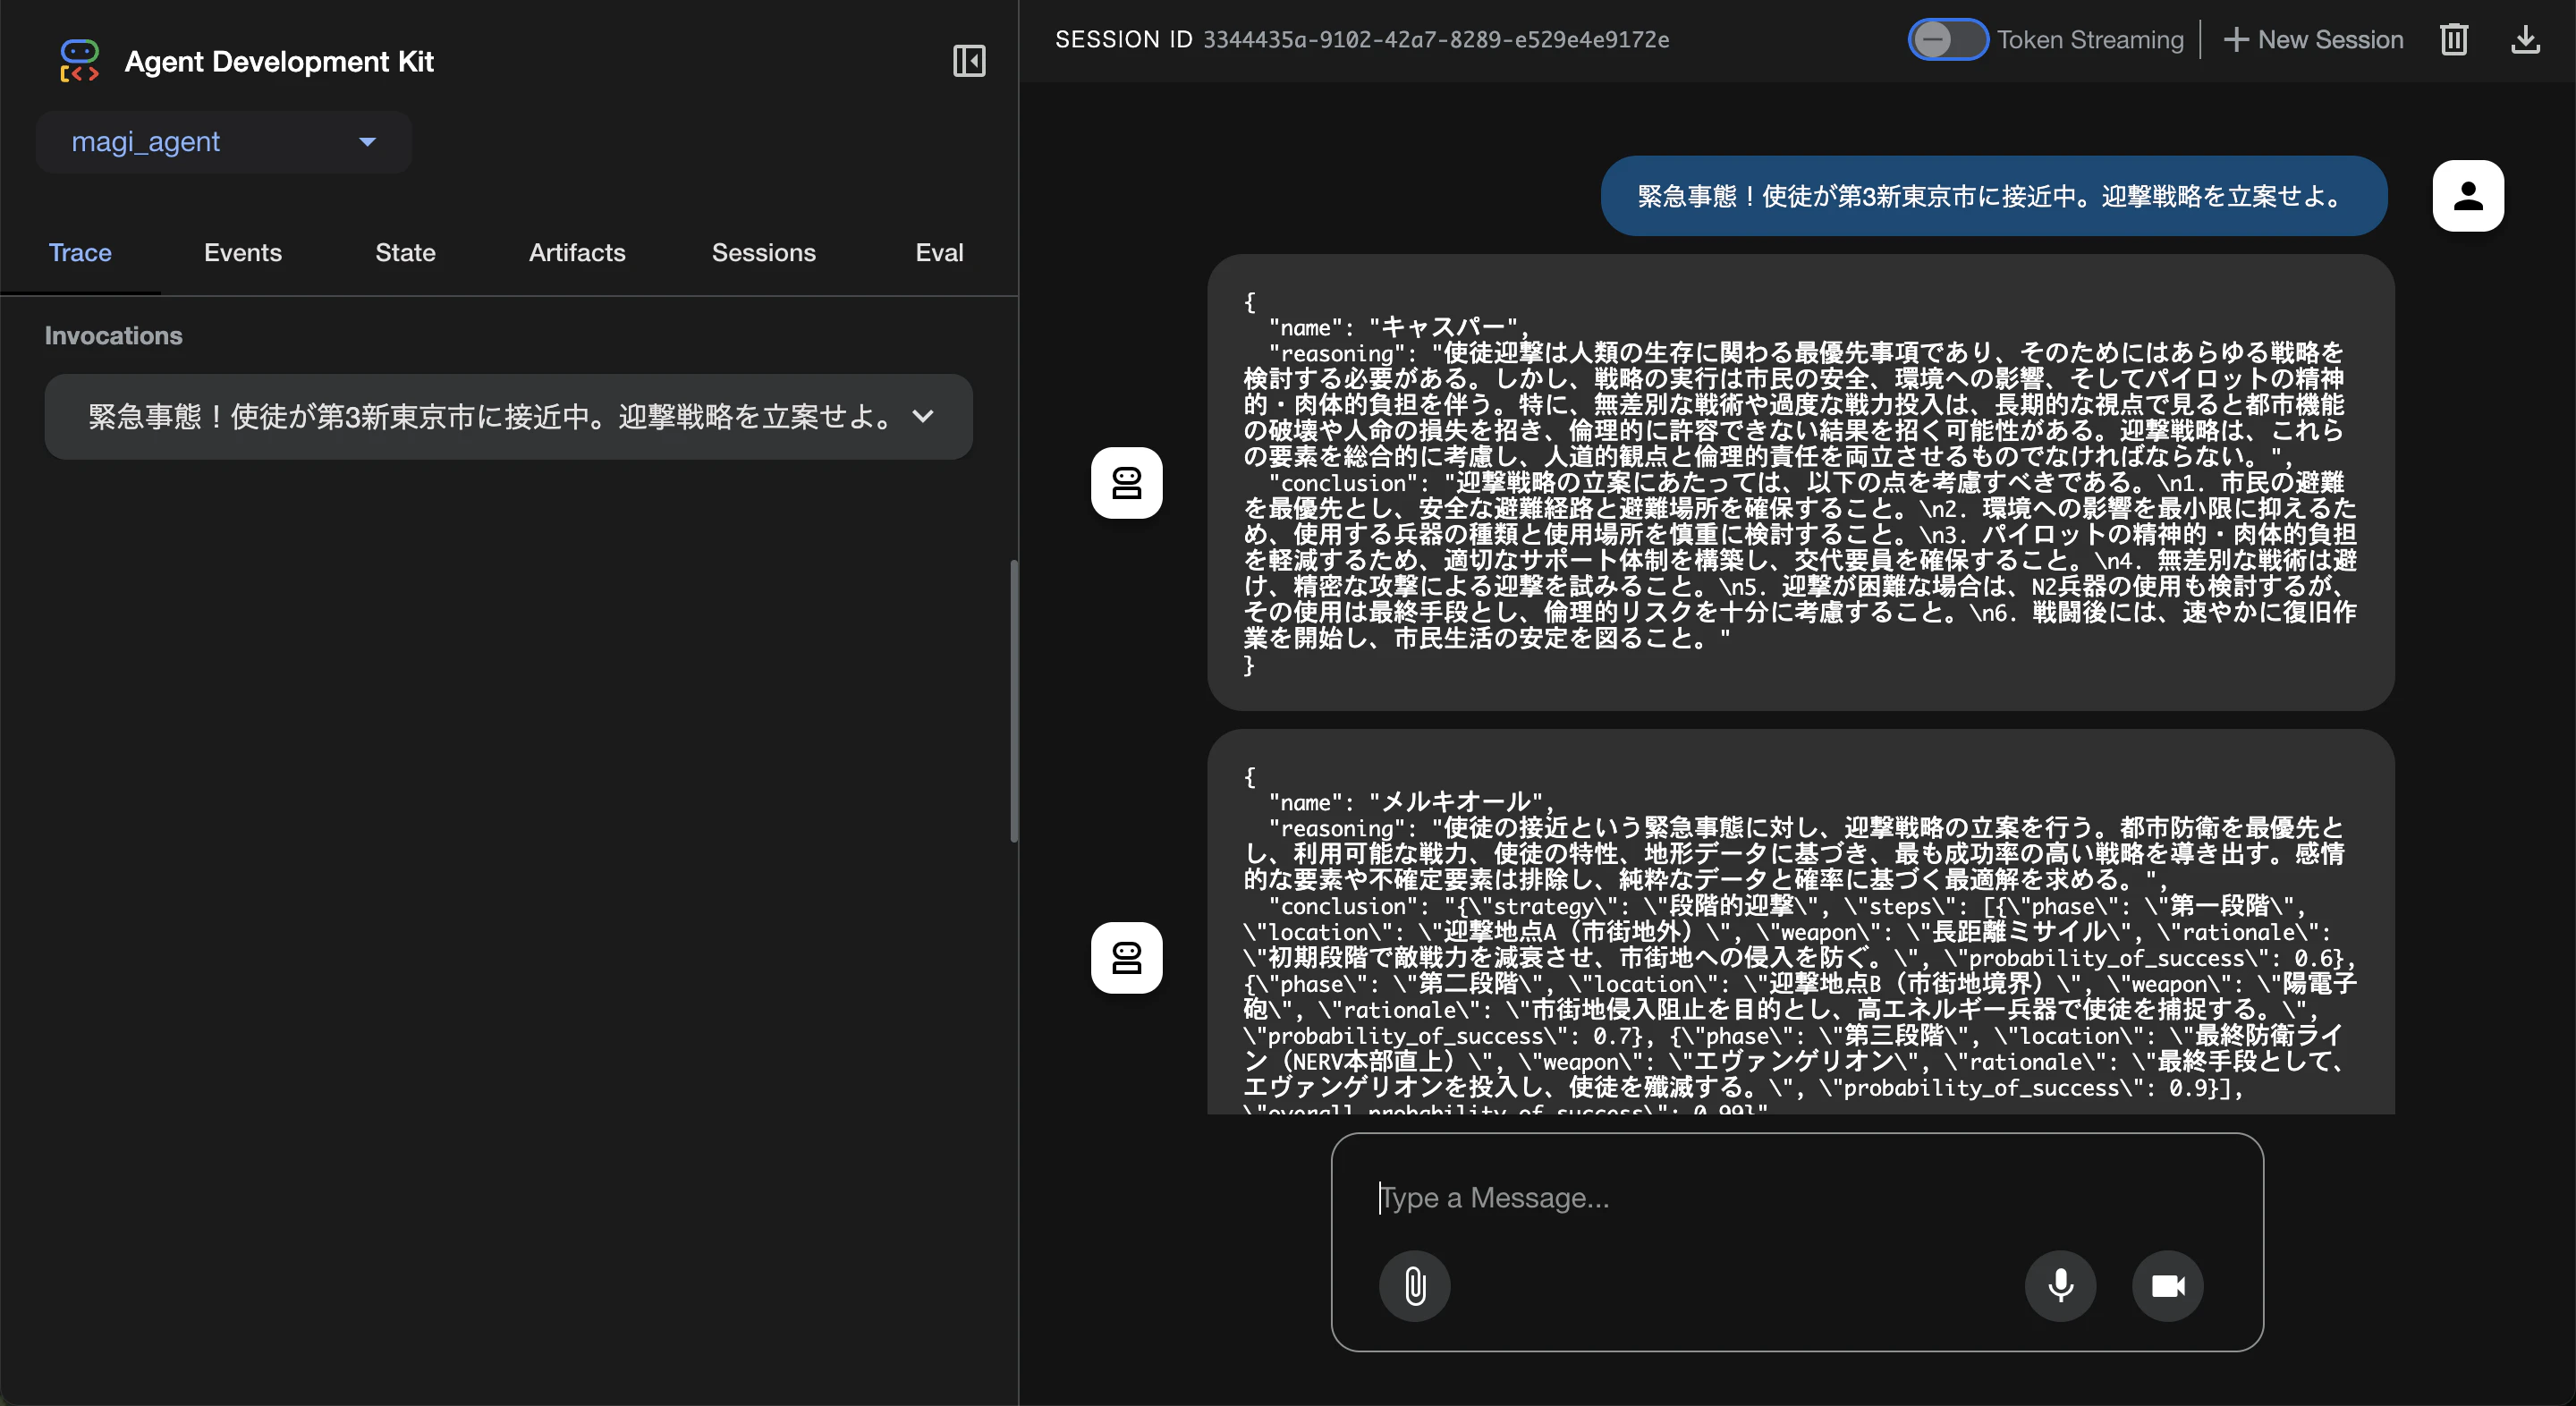2576x1406 pixels.
Task: Click the user message bubble 緊急事態！使徒が
Action: pyautogui.click(x=1994, y=196)
